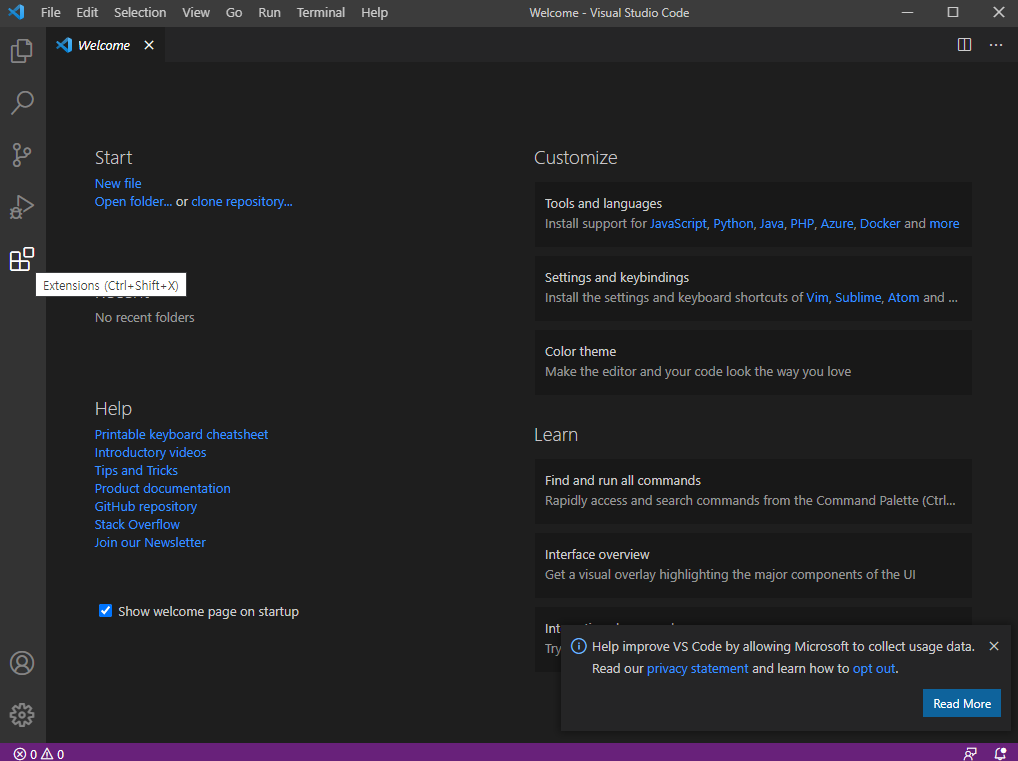The width and height of the screenshot is (1018, 761).
Task: Open the Interface overview card
Action: point(753,565)
